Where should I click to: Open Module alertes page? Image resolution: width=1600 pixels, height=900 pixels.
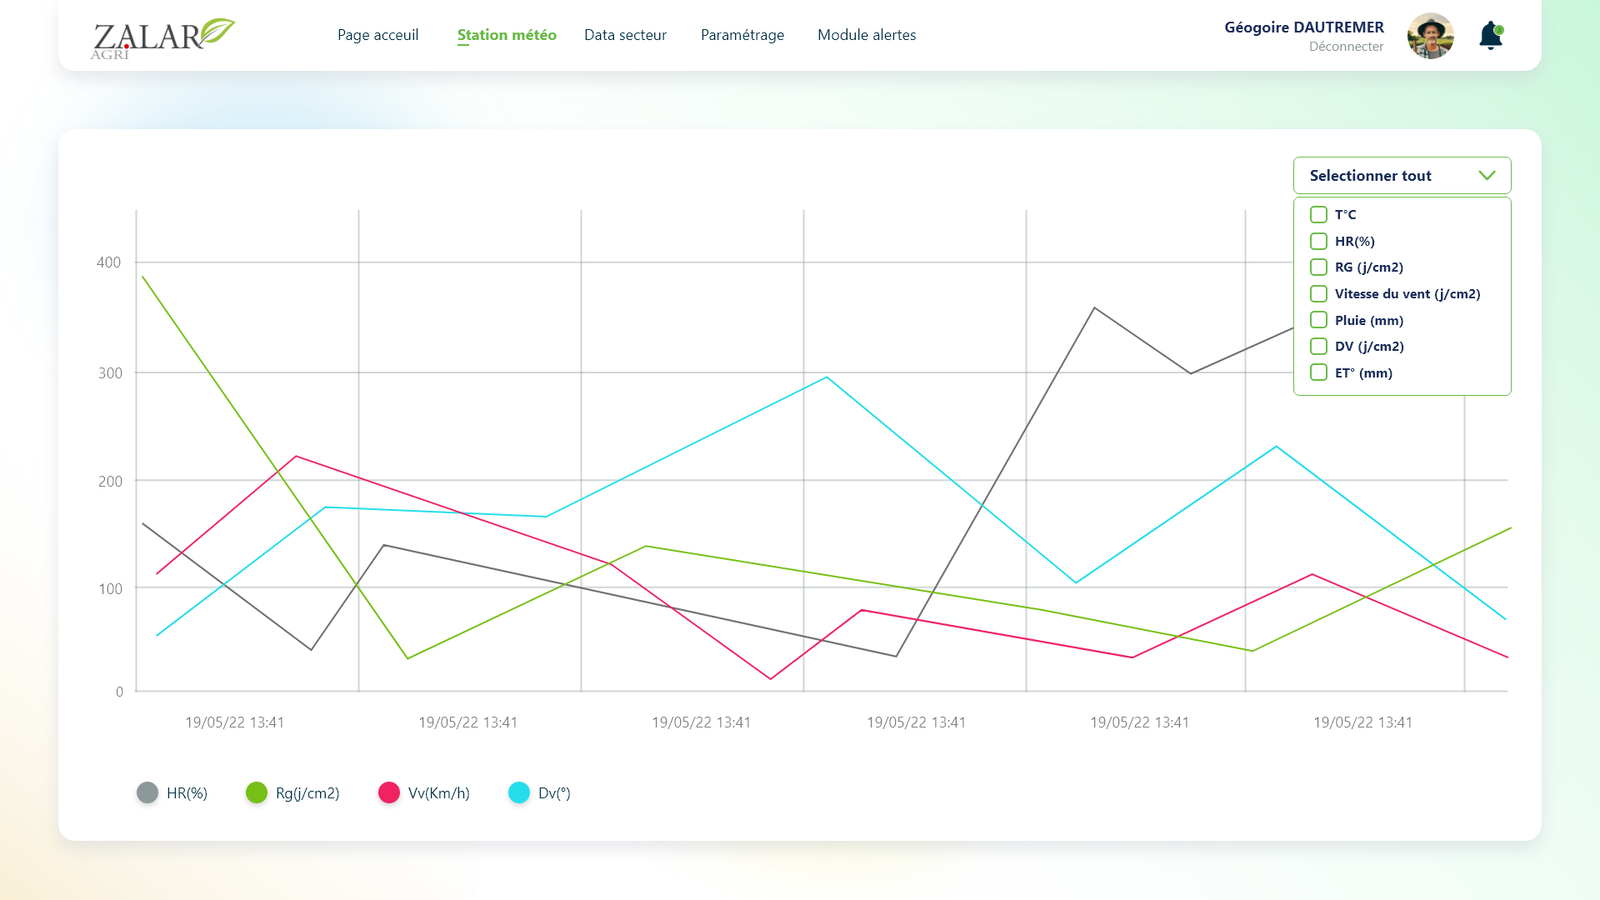(x=866, y=35)
